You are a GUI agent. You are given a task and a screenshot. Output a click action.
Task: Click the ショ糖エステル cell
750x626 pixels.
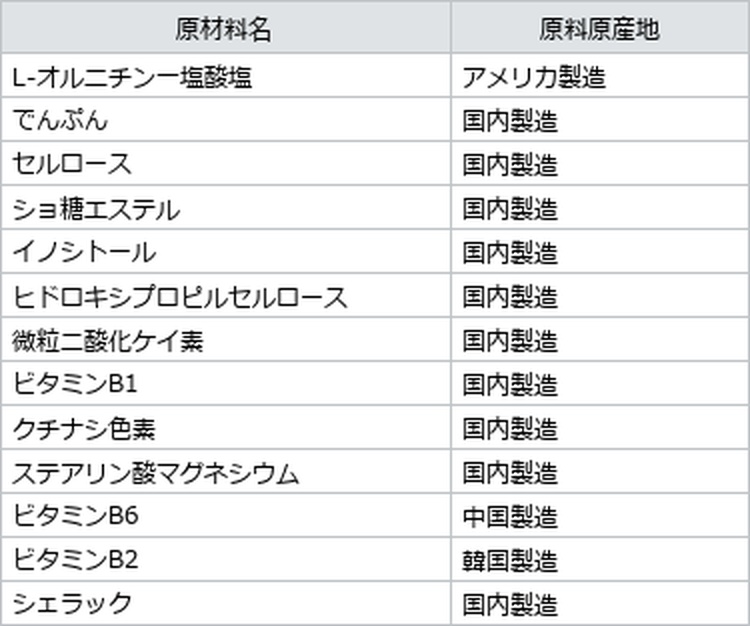tap(226, 208)
